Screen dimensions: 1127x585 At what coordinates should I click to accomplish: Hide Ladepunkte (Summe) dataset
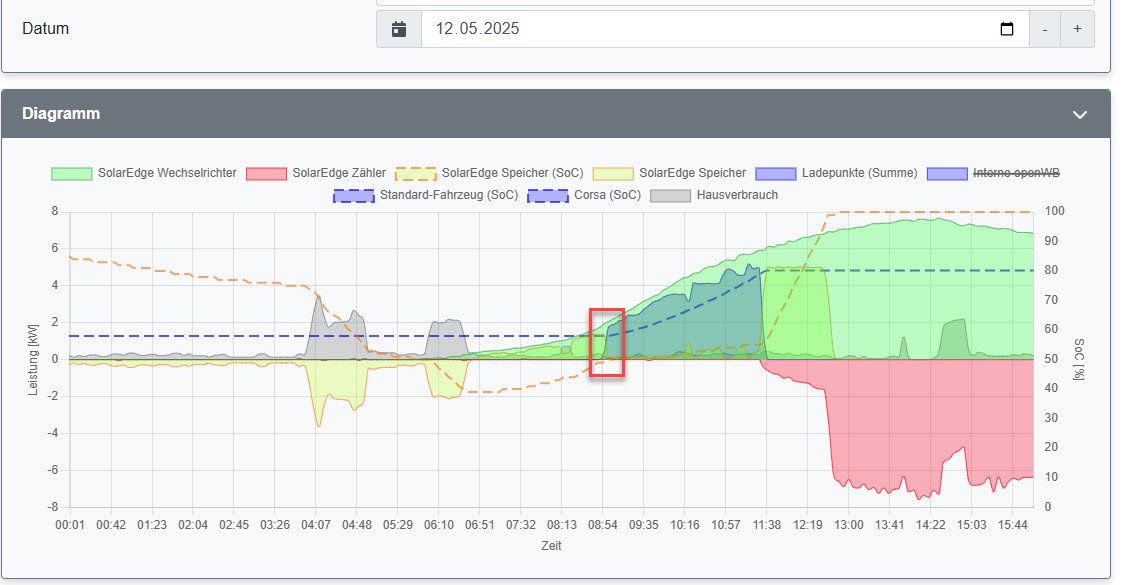[x=837, y=173]
